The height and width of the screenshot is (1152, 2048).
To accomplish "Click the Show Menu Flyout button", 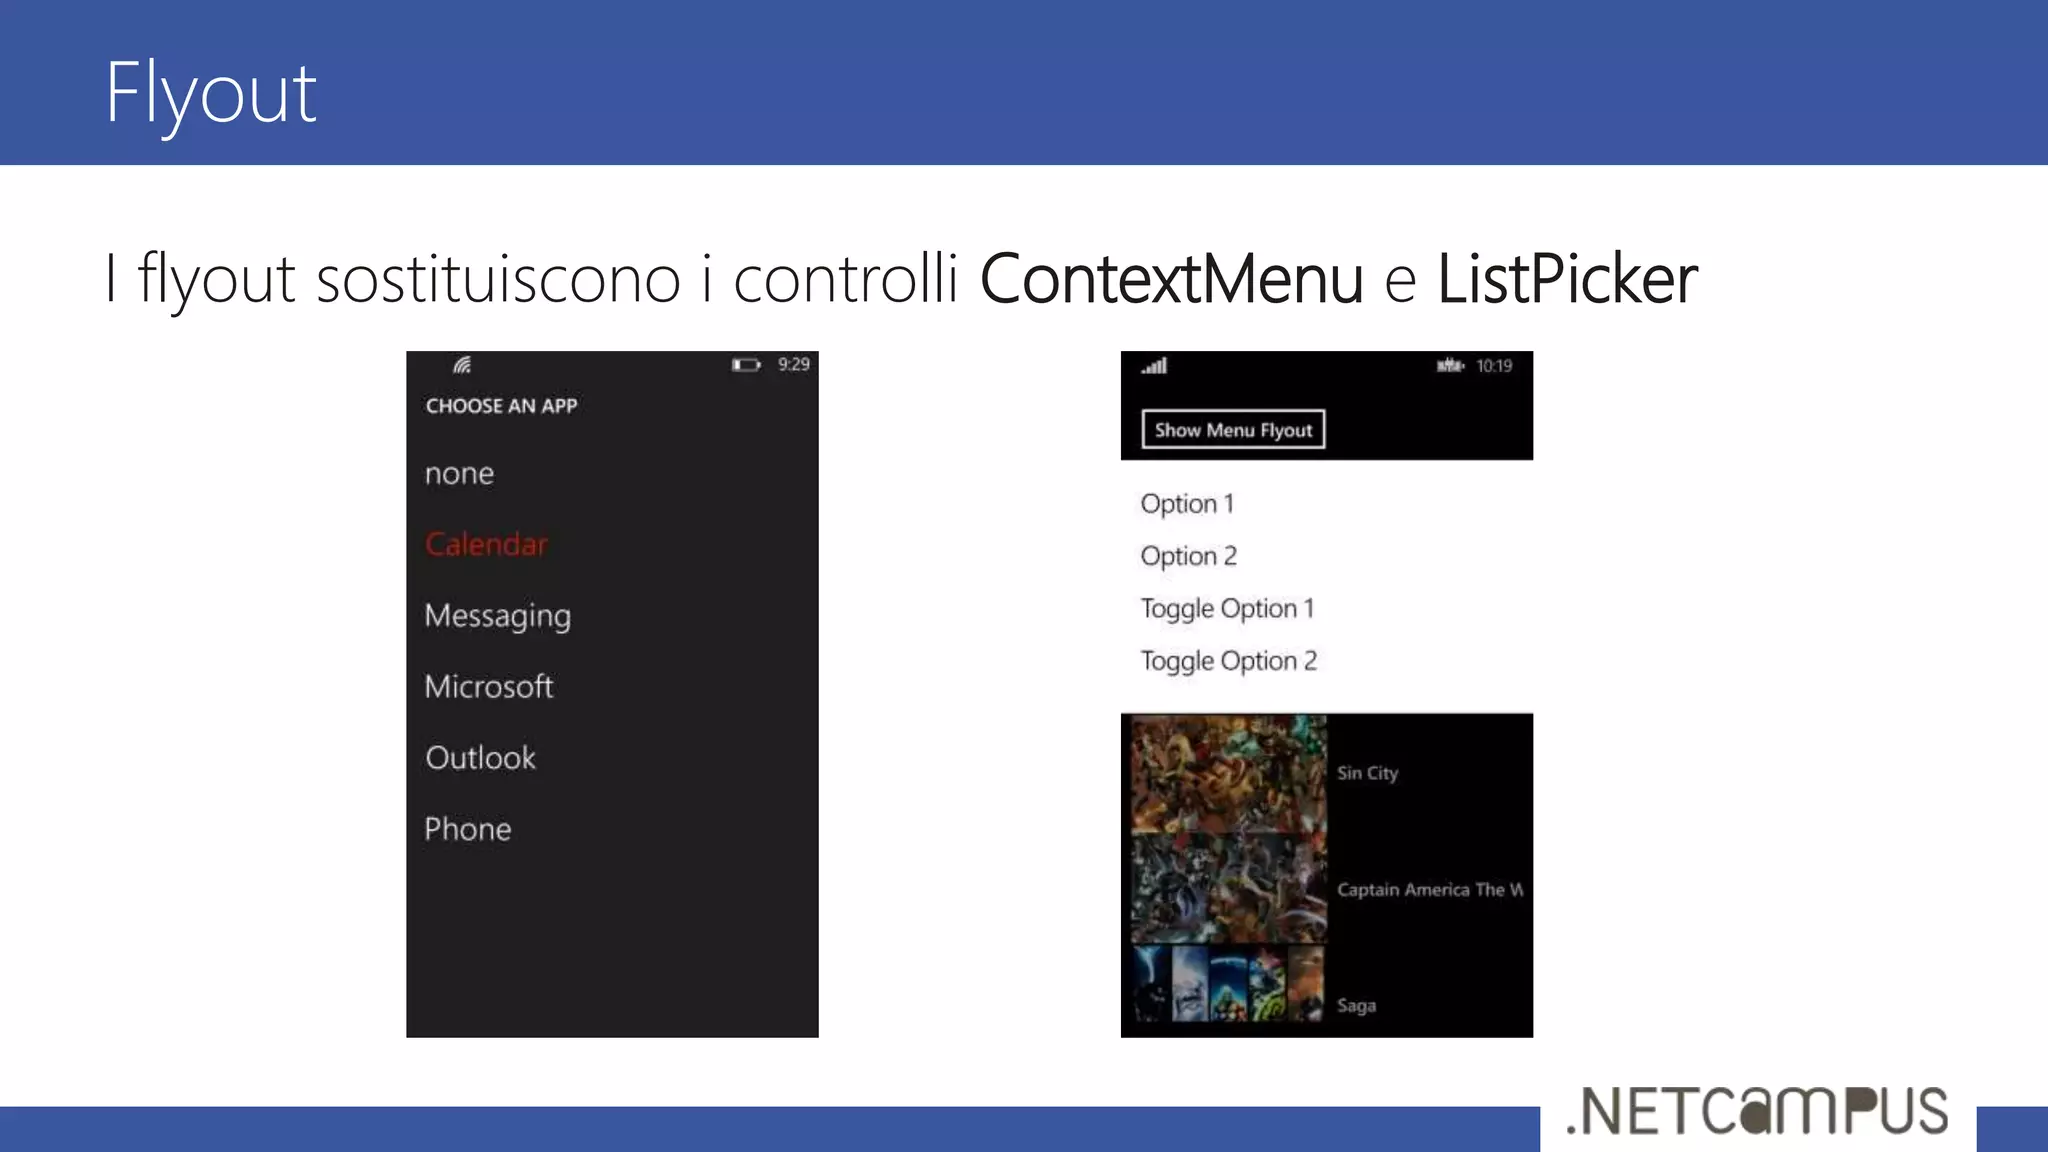I will point(1233,430).
